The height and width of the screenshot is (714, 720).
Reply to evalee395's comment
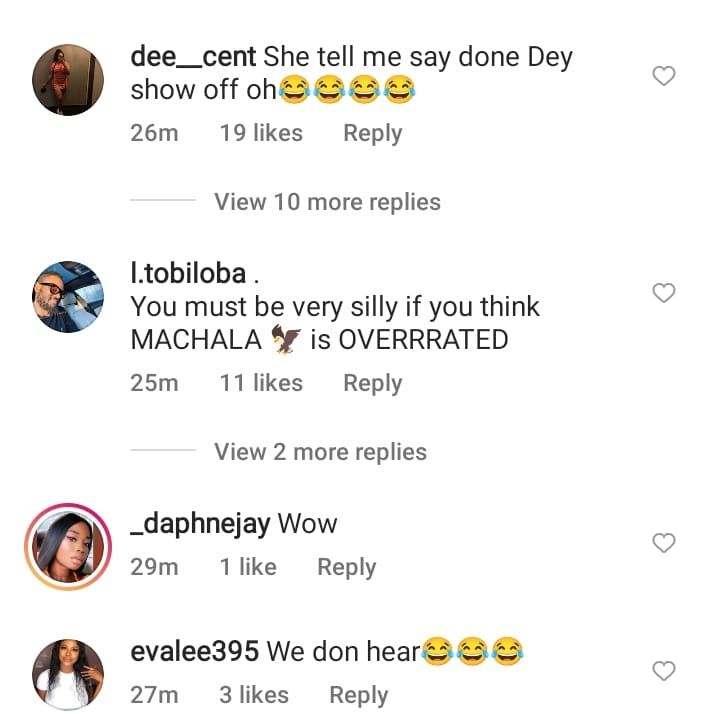[x=358, y=695]
